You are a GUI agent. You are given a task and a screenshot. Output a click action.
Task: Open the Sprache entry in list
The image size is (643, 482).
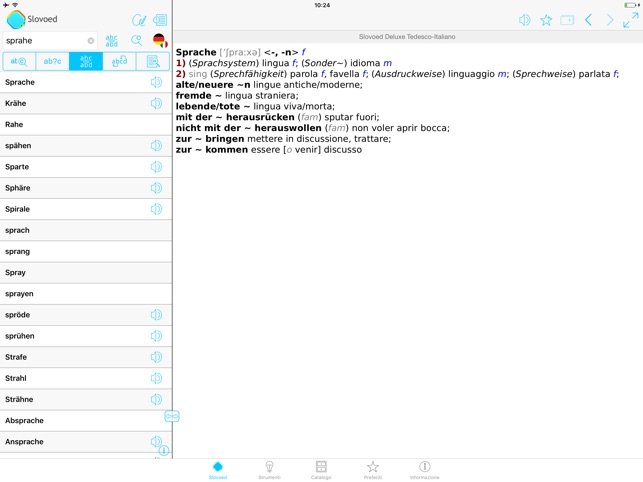click(86, 82)
